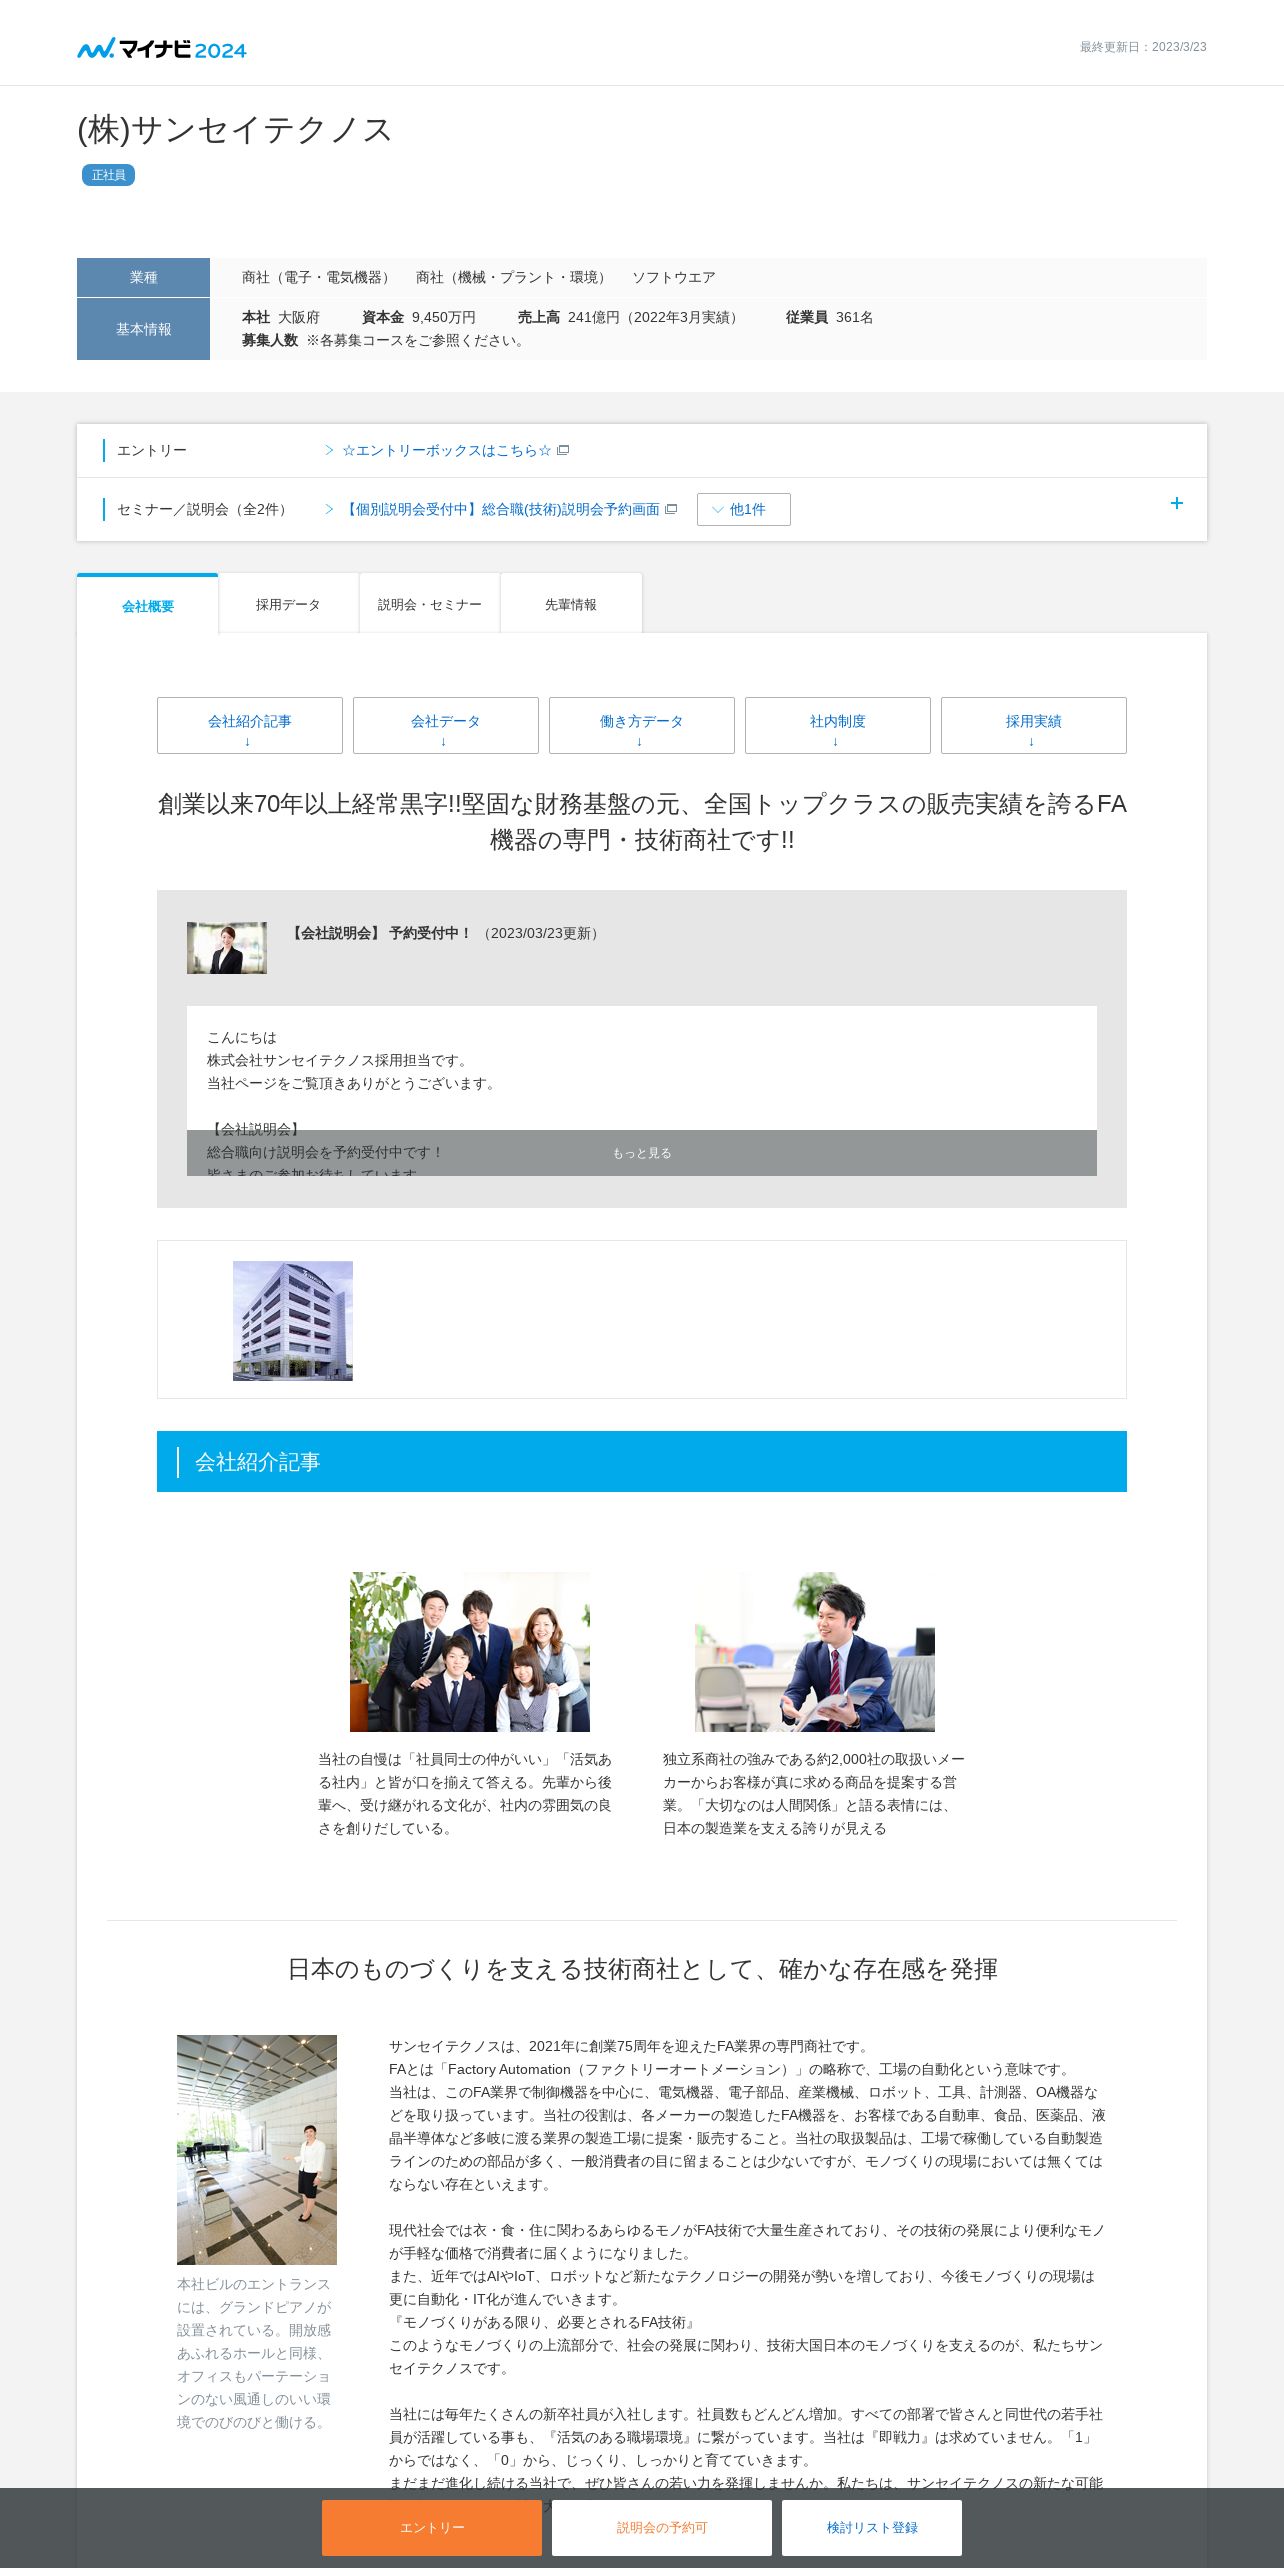Click external-window icon next to エントリーボックス link
The width and height of the screenshot is (1284, 2568).
tap(563, 451)
